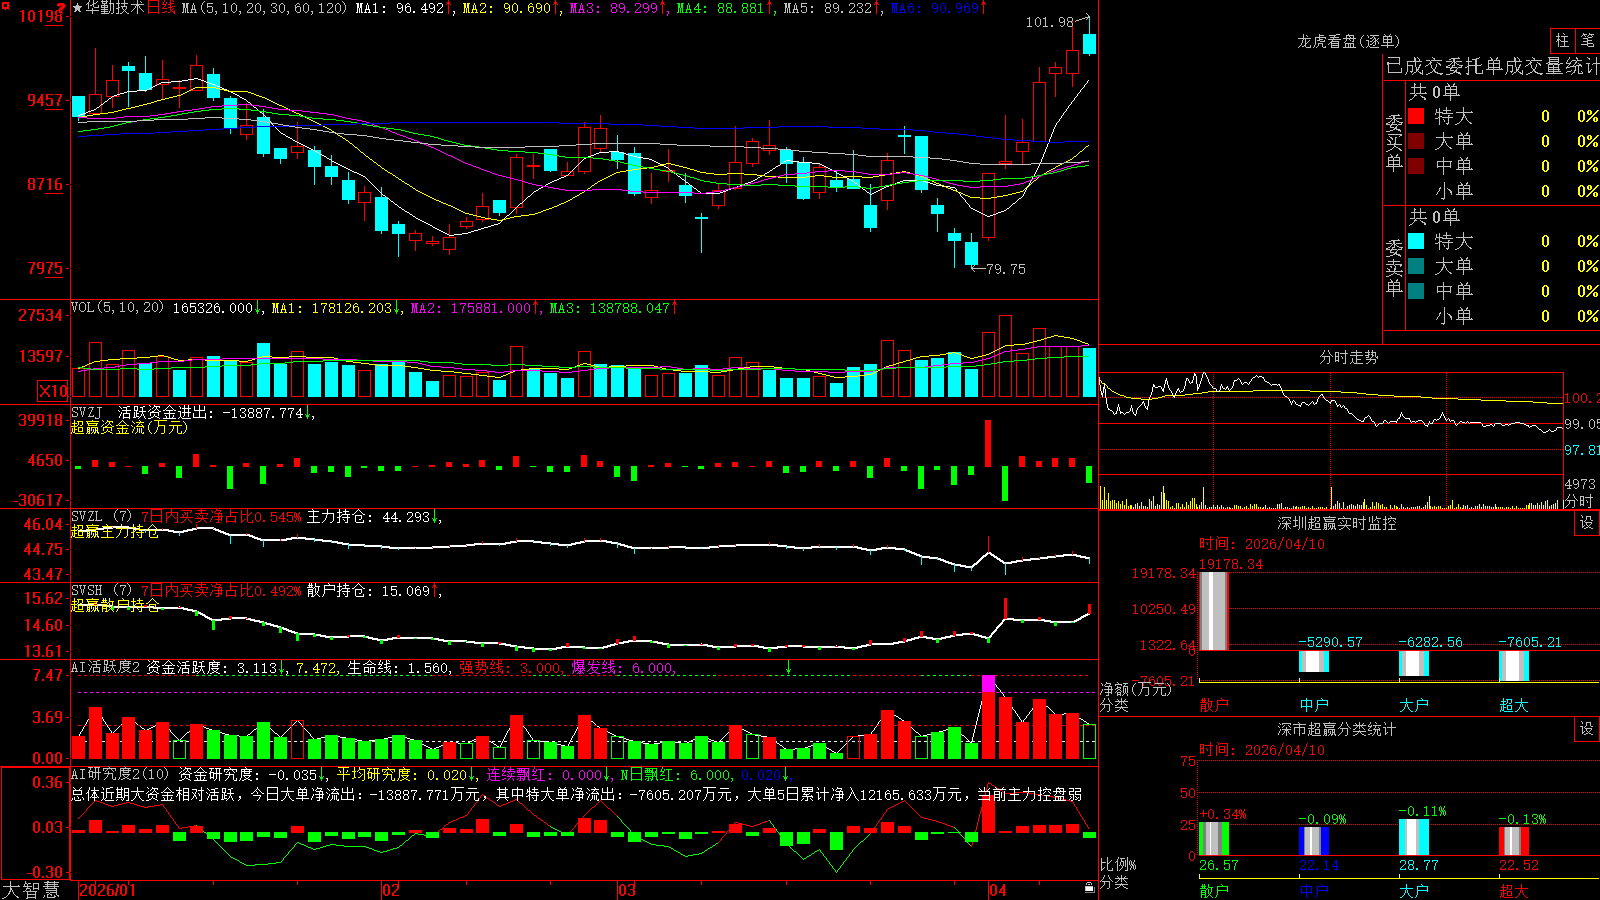
Task: Click the 日线 period label
Action: [161, 8]
